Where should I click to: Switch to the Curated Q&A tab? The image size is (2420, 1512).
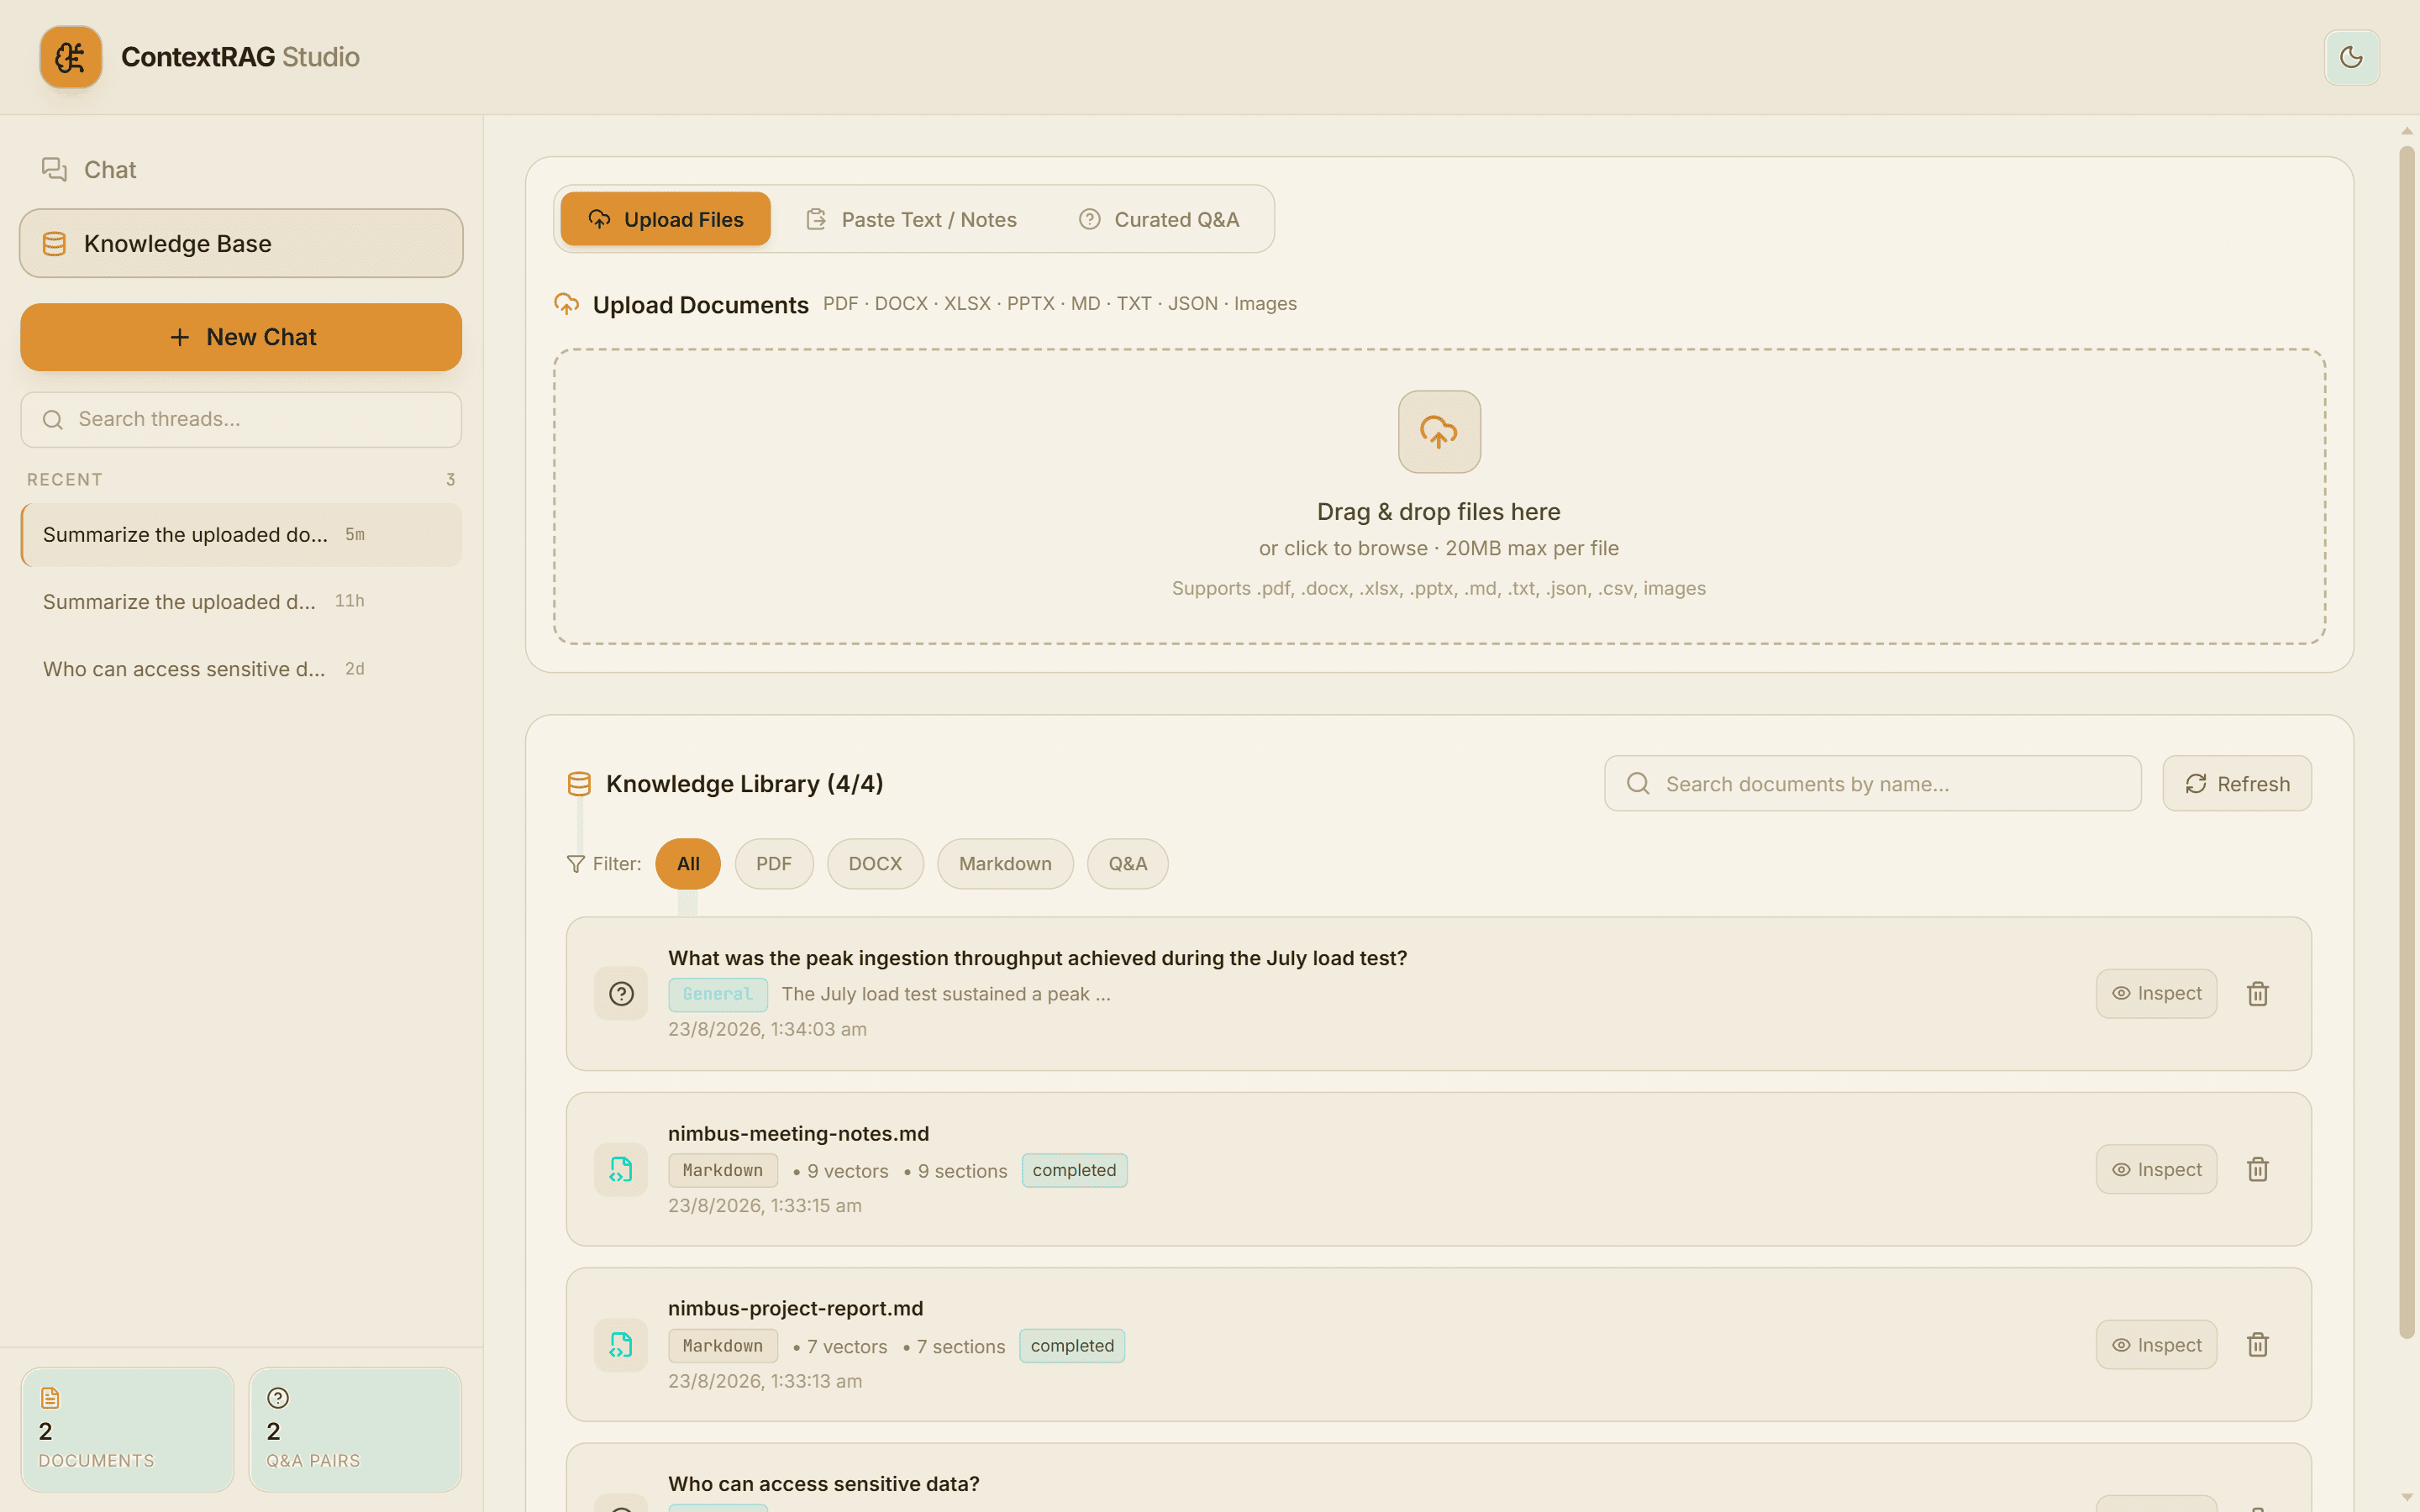click(1159, 219)
